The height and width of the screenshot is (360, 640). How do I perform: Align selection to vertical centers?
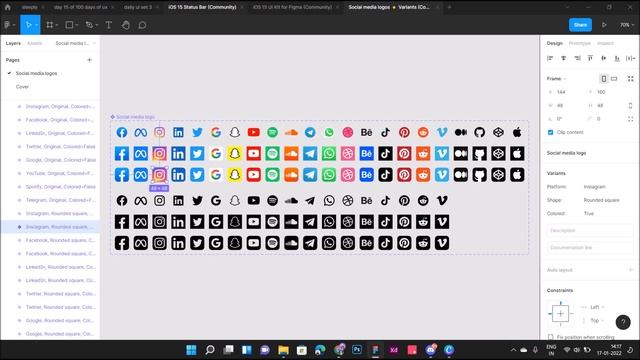point(604,58)
